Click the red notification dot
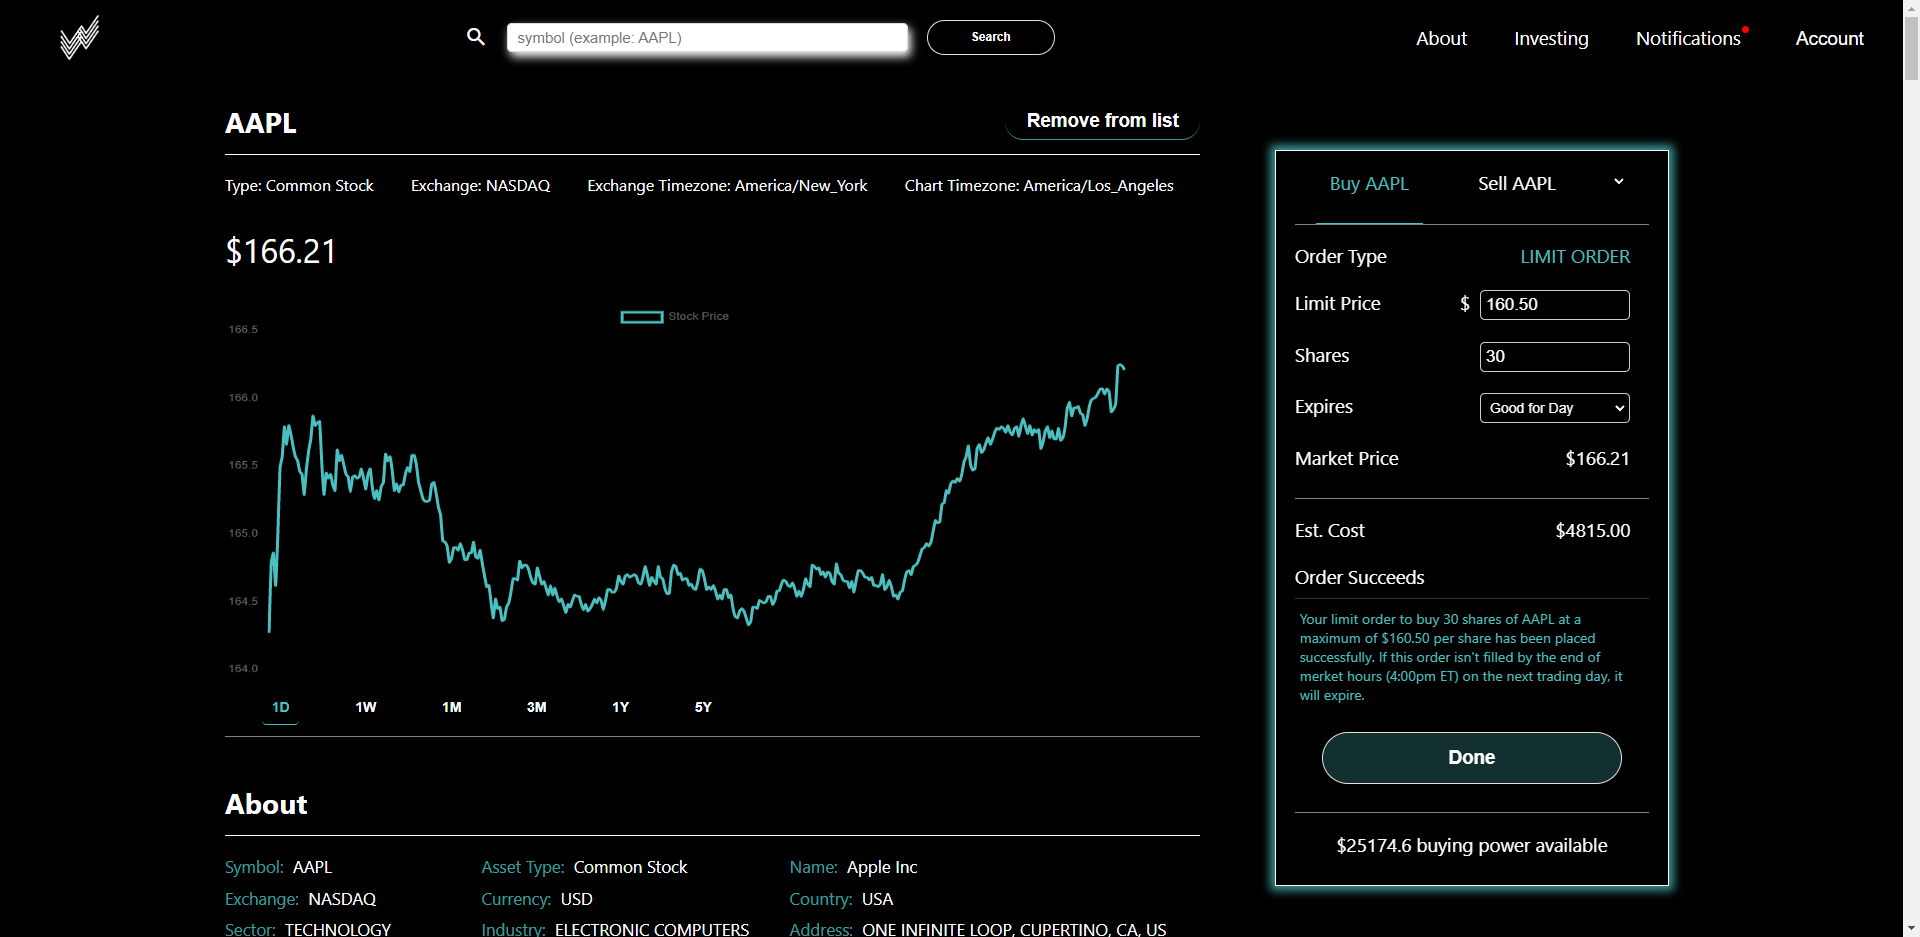1920x937 pixels. click(x=1745, y=29)
